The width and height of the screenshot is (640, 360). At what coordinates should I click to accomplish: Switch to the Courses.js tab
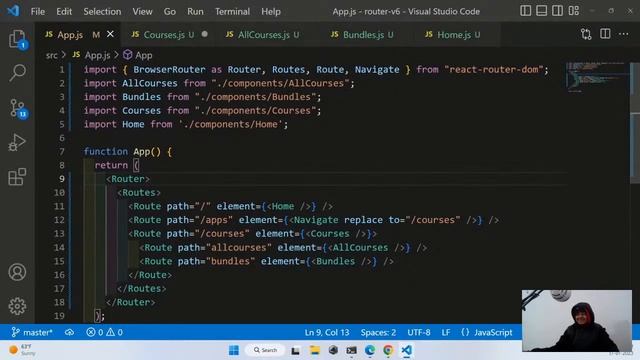click(x=164, y=35)
